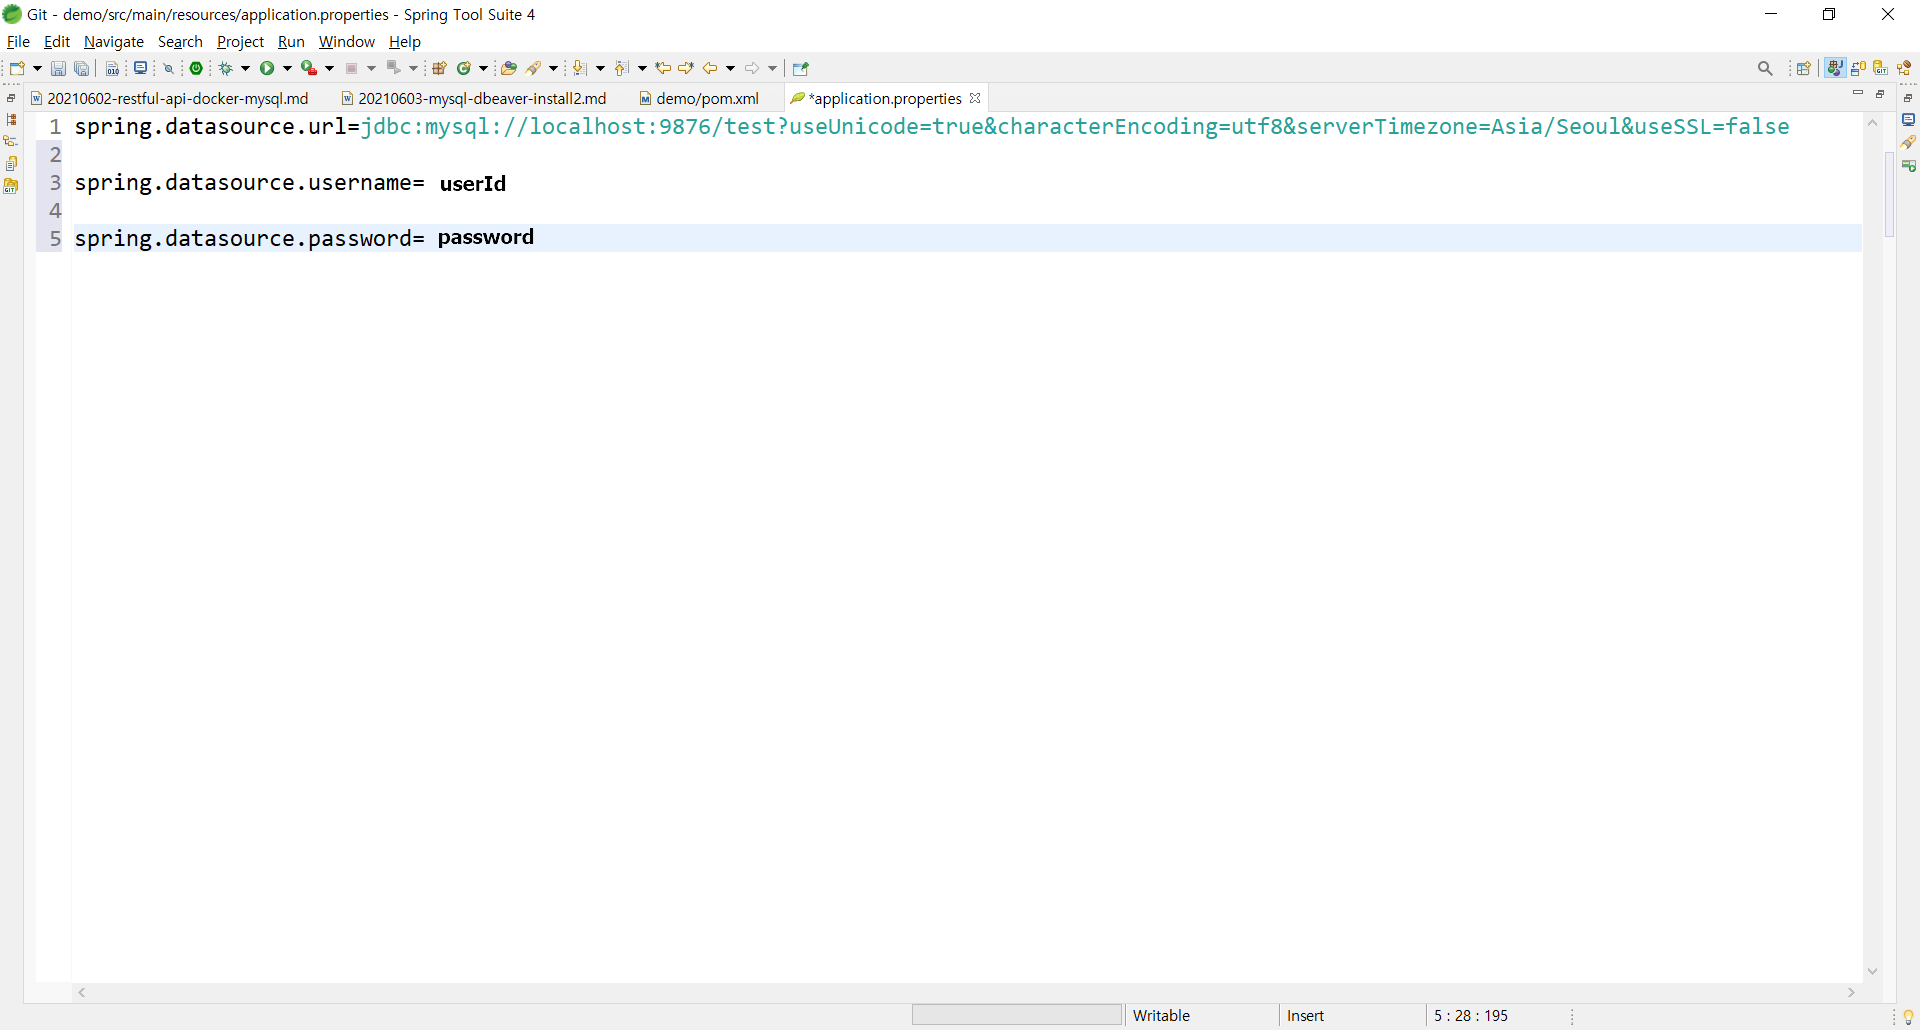Save the current file with Save icon
The width and height of the screenshot is (1920, 1030).
click(58, 68)
